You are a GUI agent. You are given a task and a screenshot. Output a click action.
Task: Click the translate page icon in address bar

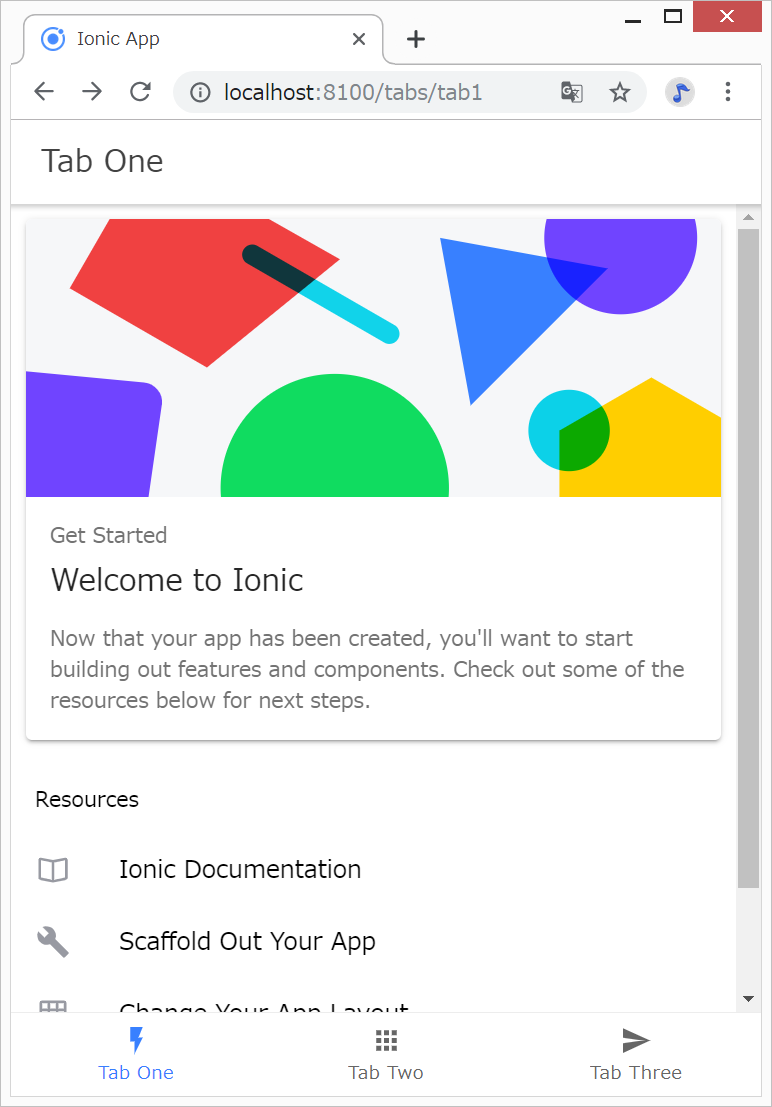pyautogui.click(x=572, y=93)
